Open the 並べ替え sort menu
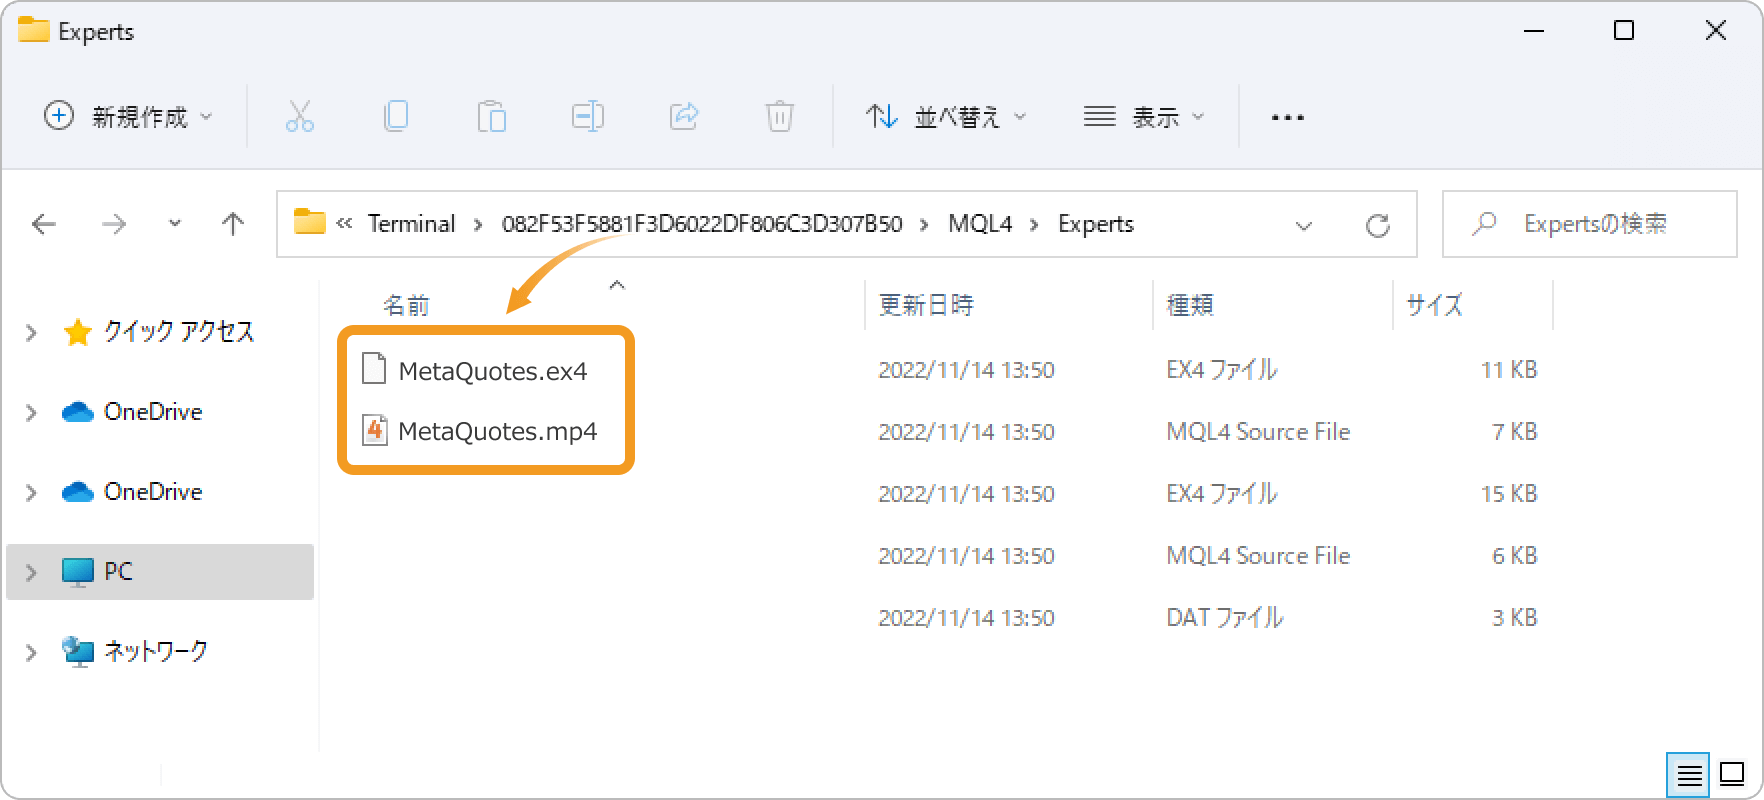The height and width of the screenshot is (800, 1764). 946,117
